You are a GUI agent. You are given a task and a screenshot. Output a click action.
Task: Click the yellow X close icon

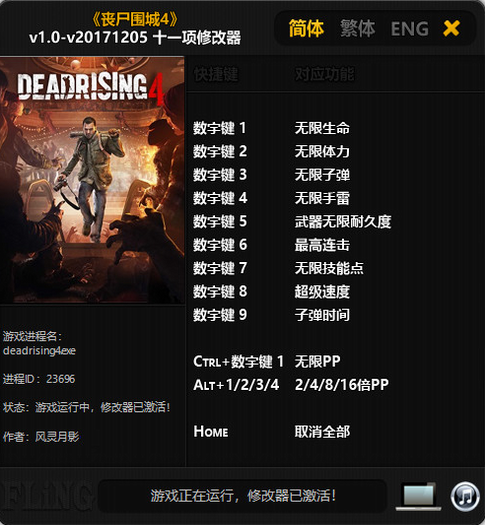(x=451, y=28)
